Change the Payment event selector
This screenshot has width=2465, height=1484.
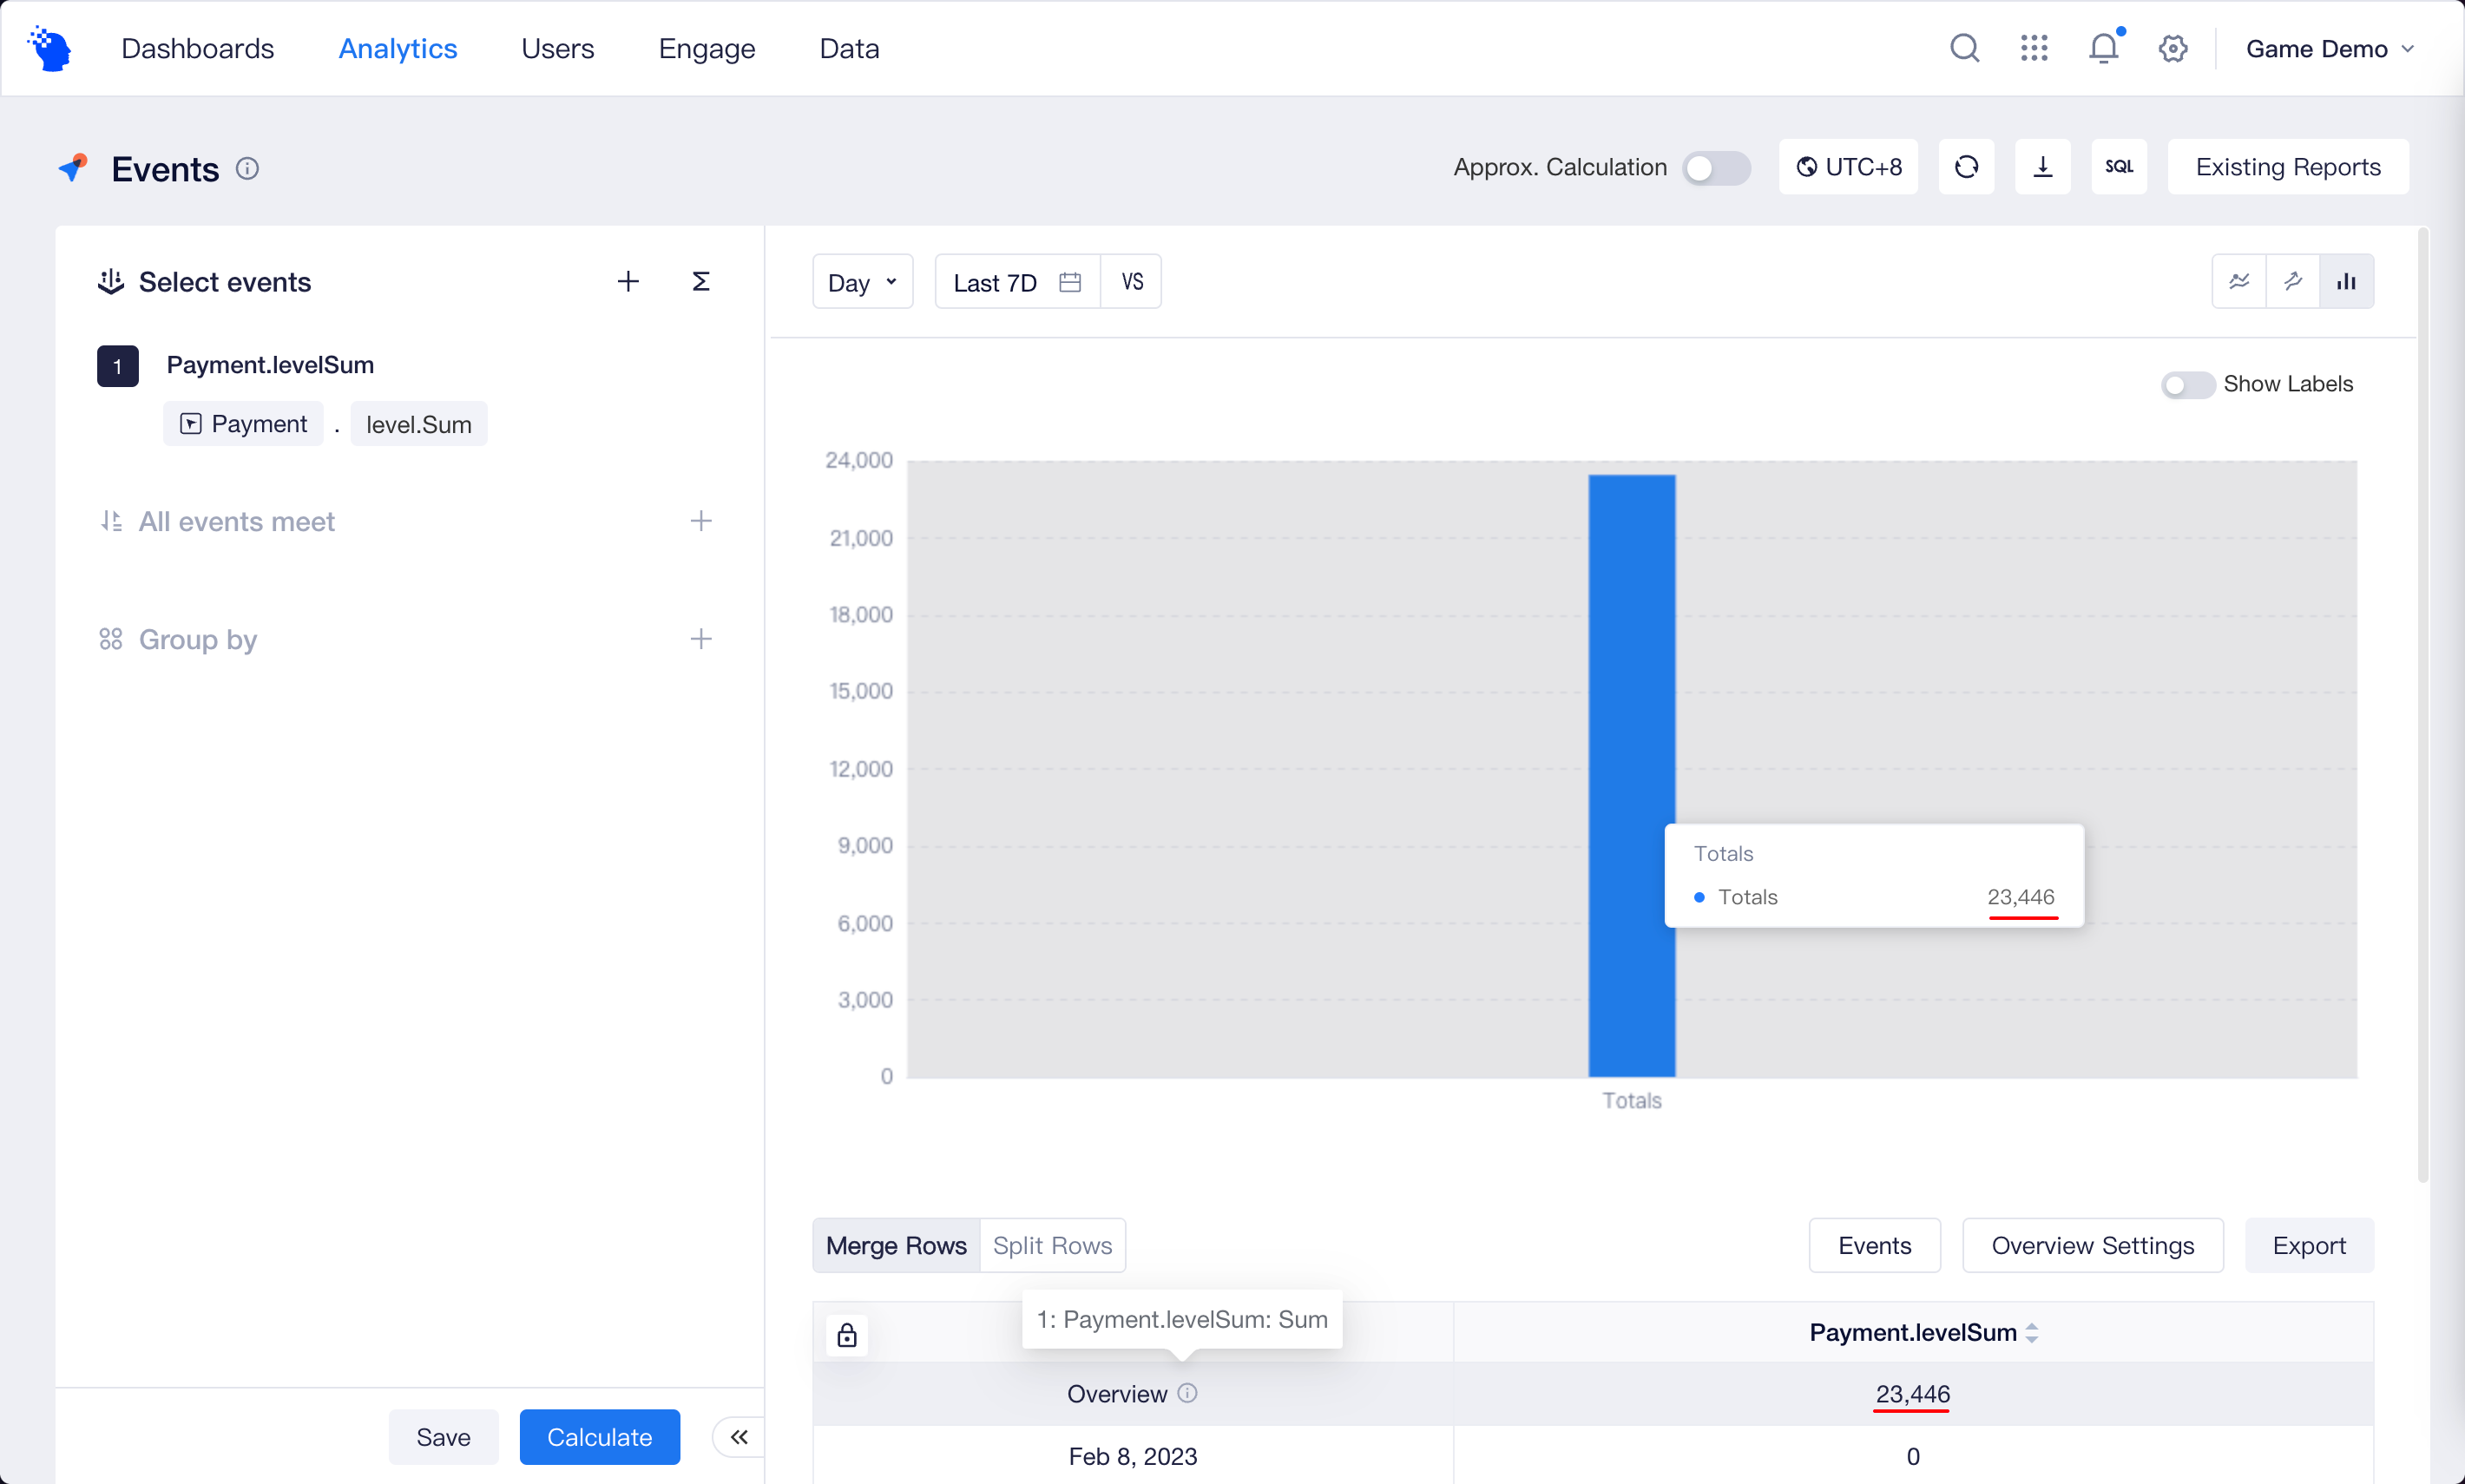point(243,424)
